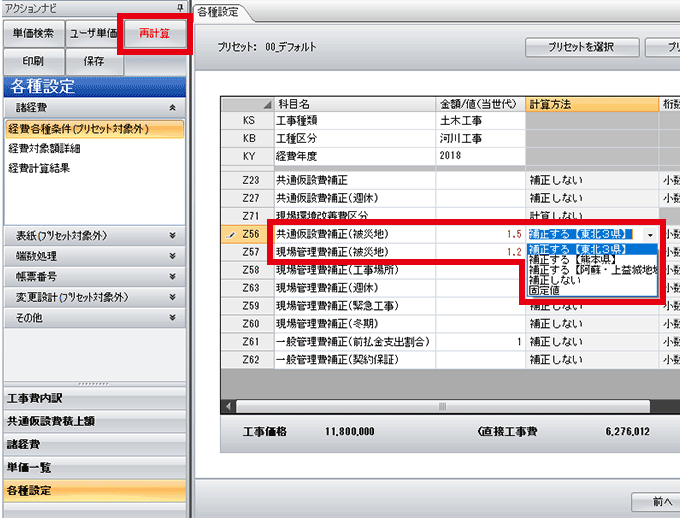Click the プリセットを選択 button
The width and height of the screenshot is (680, 518).
coord(580,47)
